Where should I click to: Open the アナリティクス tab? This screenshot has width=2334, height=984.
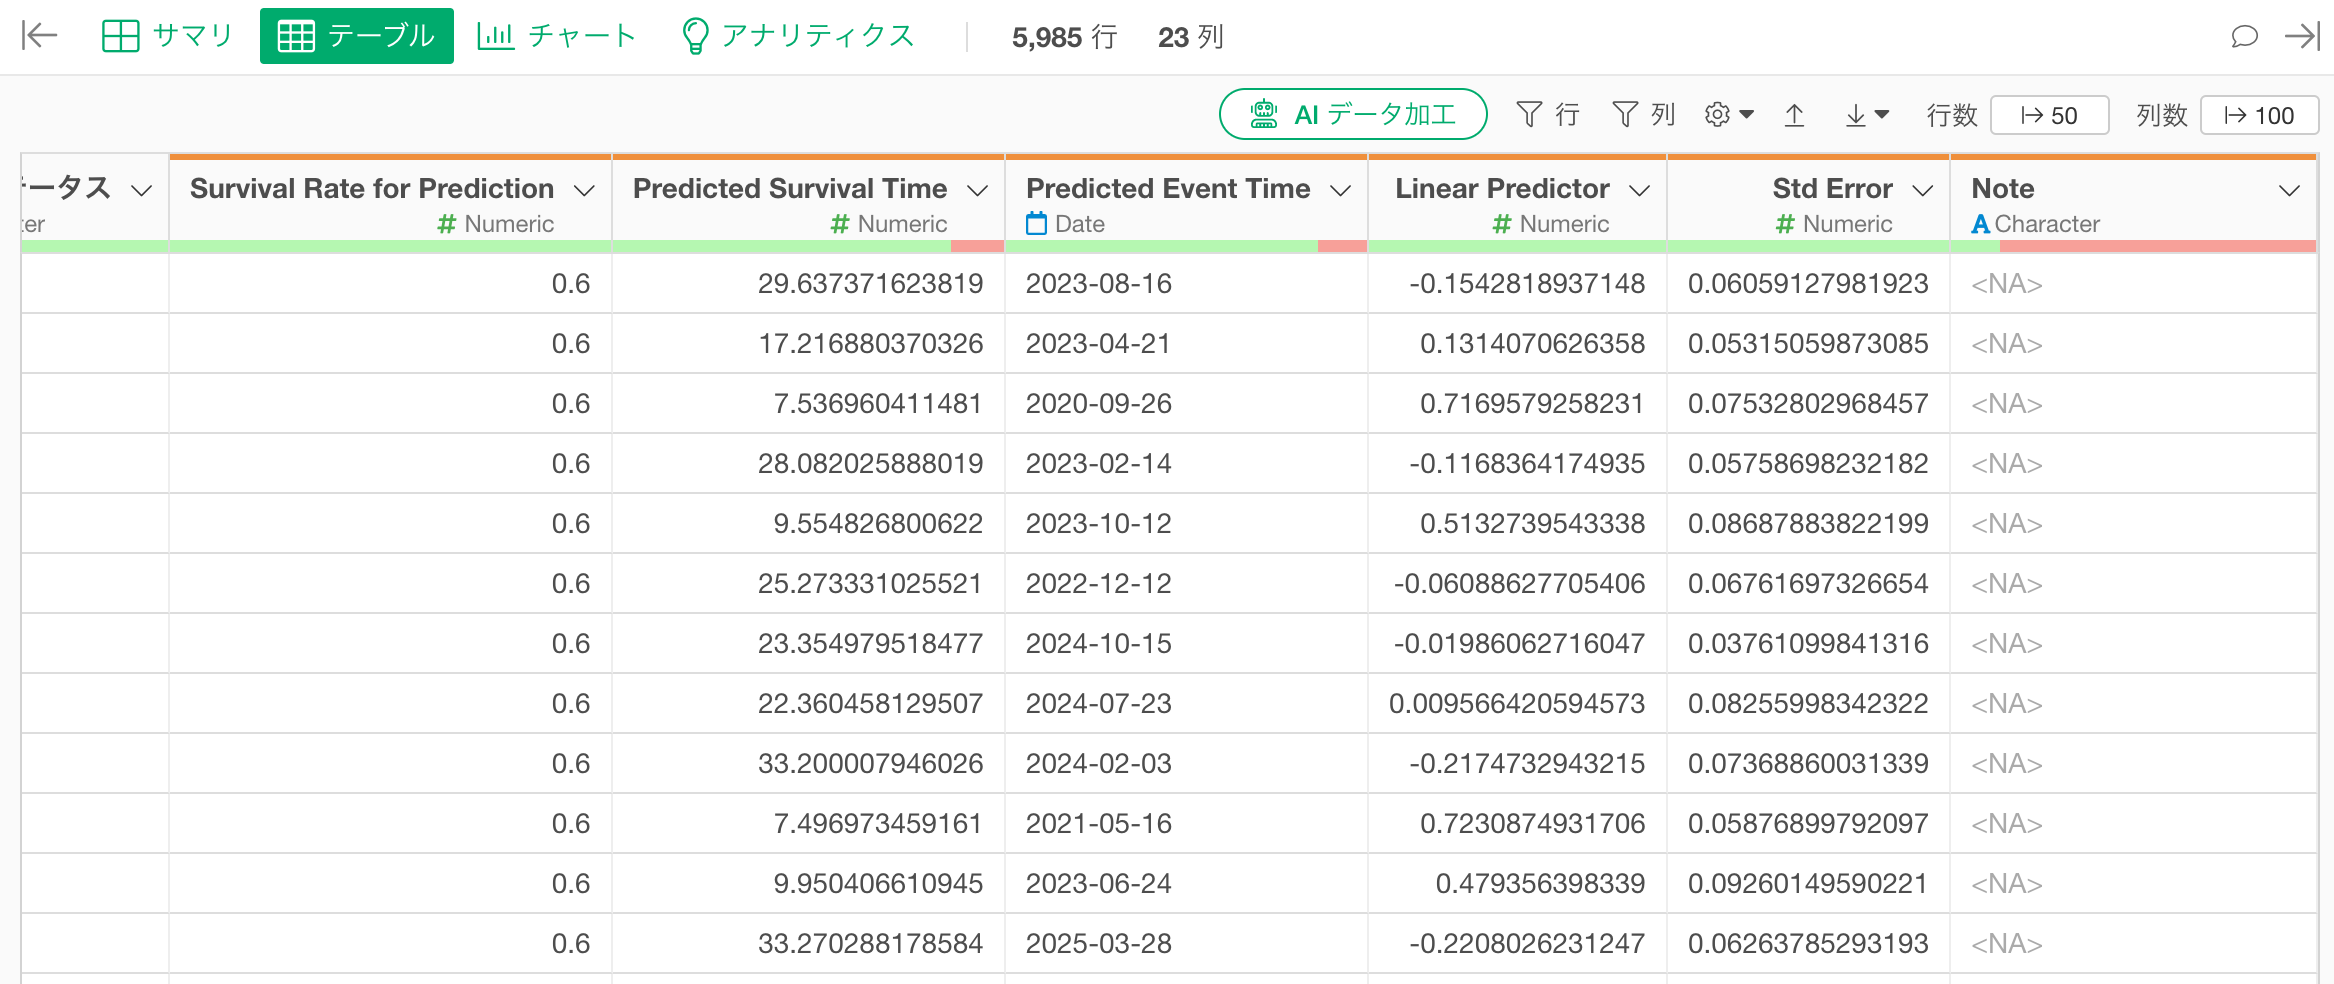click(798, 36)
